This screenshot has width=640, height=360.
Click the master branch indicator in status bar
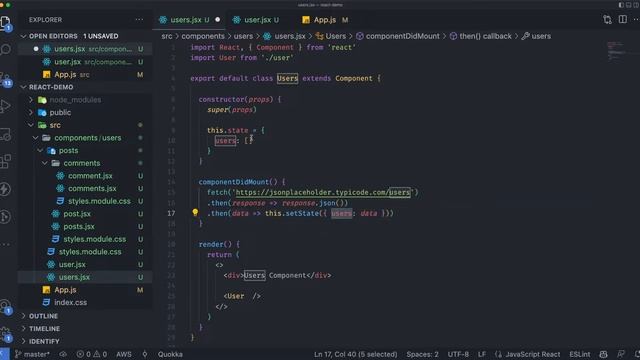(32, 354)
